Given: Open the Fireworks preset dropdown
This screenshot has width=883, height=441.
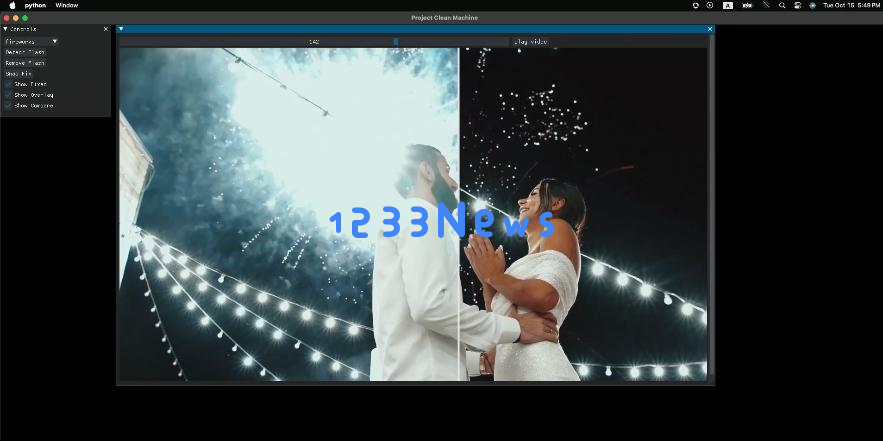Looking at the screenshot, I should click(32, 41).
